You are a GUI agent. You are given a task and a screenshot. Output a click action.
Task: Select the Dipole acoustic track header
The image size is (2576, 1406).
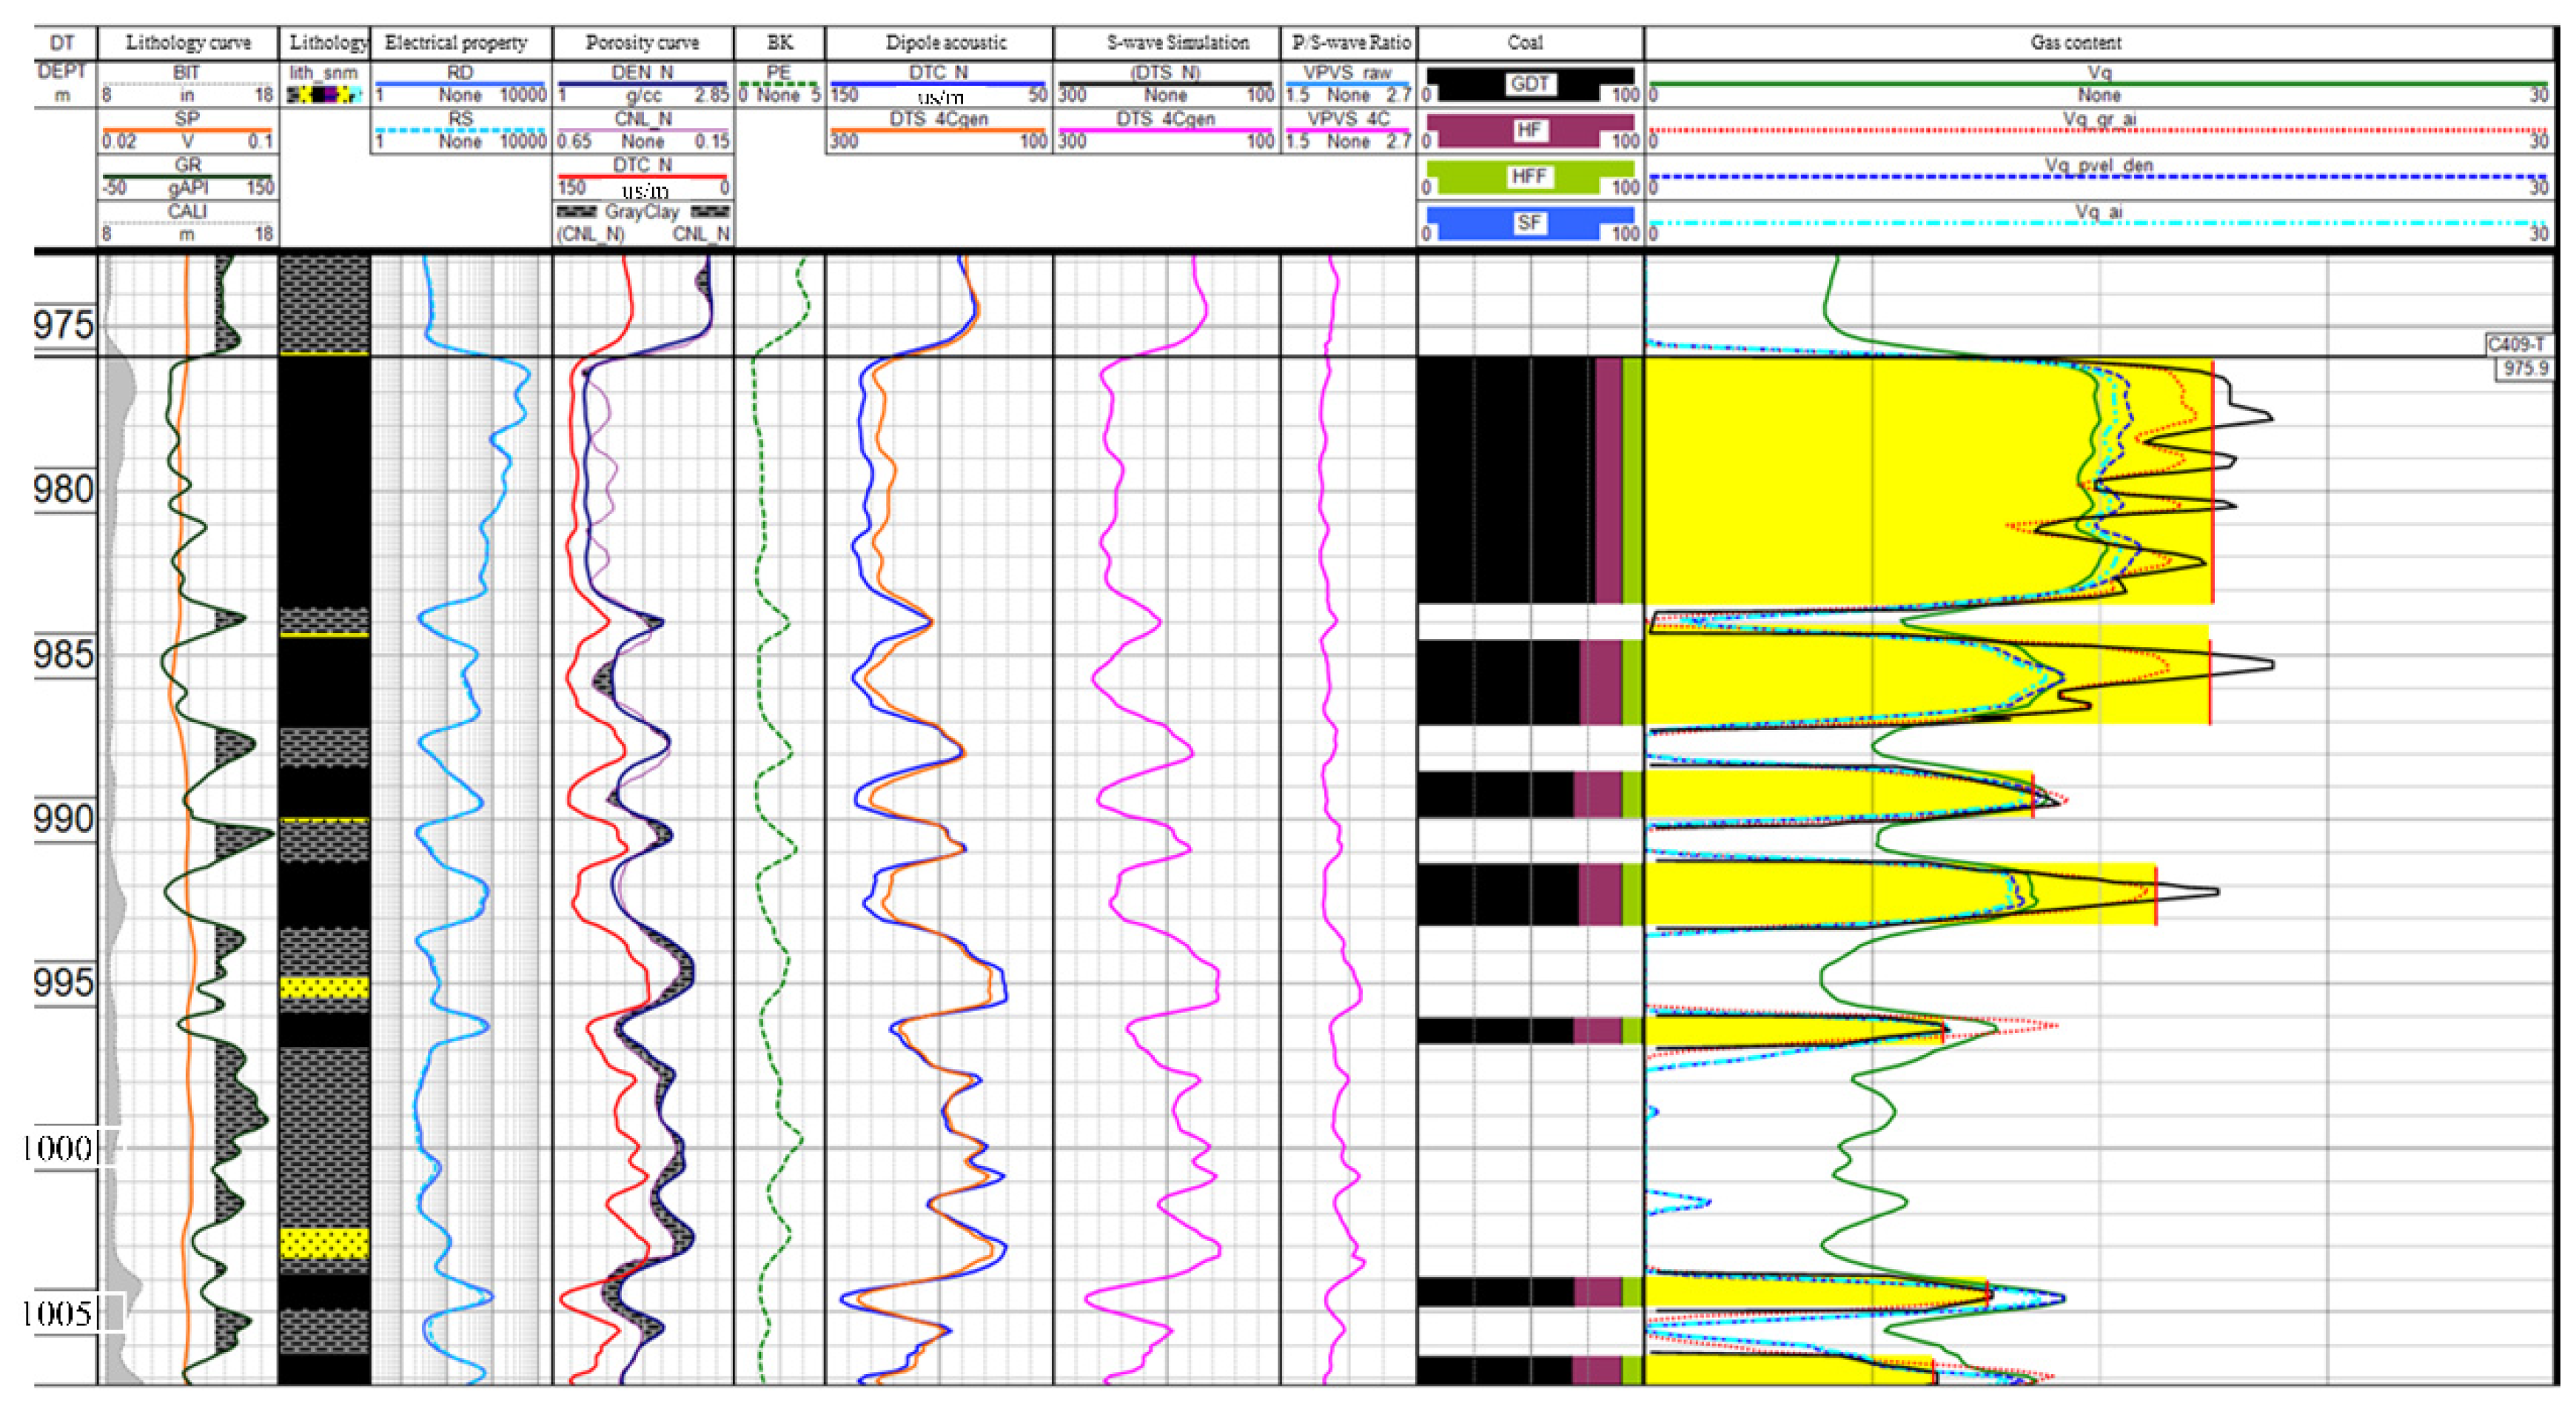click(x=945, y=42)
